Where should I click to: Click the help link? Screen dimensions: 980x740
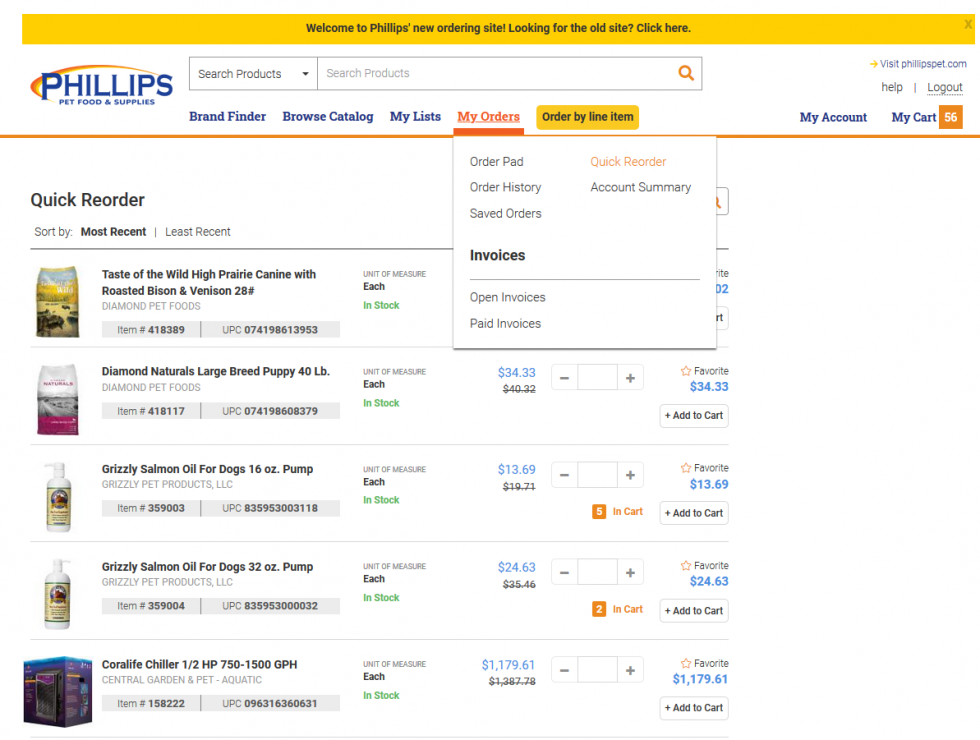[x=892, y=87]
